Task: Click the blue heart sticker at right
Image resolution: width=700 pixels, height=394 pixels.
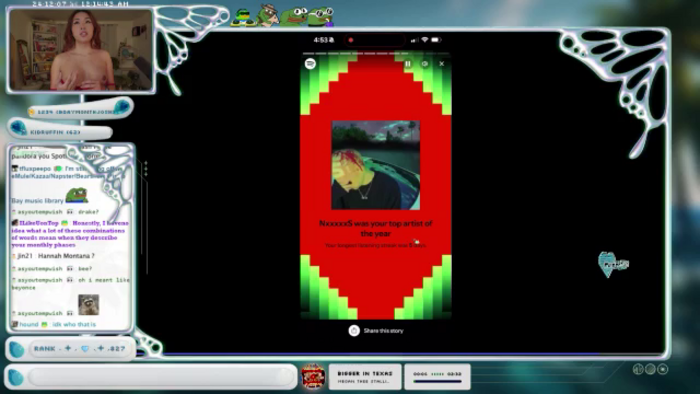Action: [x=612, y=264]
